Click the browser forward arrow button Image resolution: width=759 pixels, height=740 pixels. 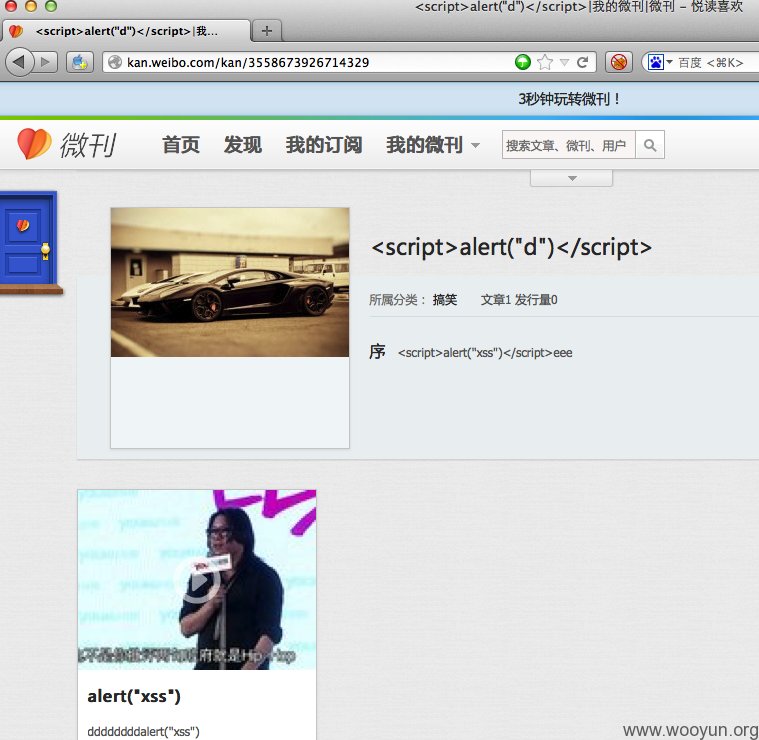pos(46,62)
